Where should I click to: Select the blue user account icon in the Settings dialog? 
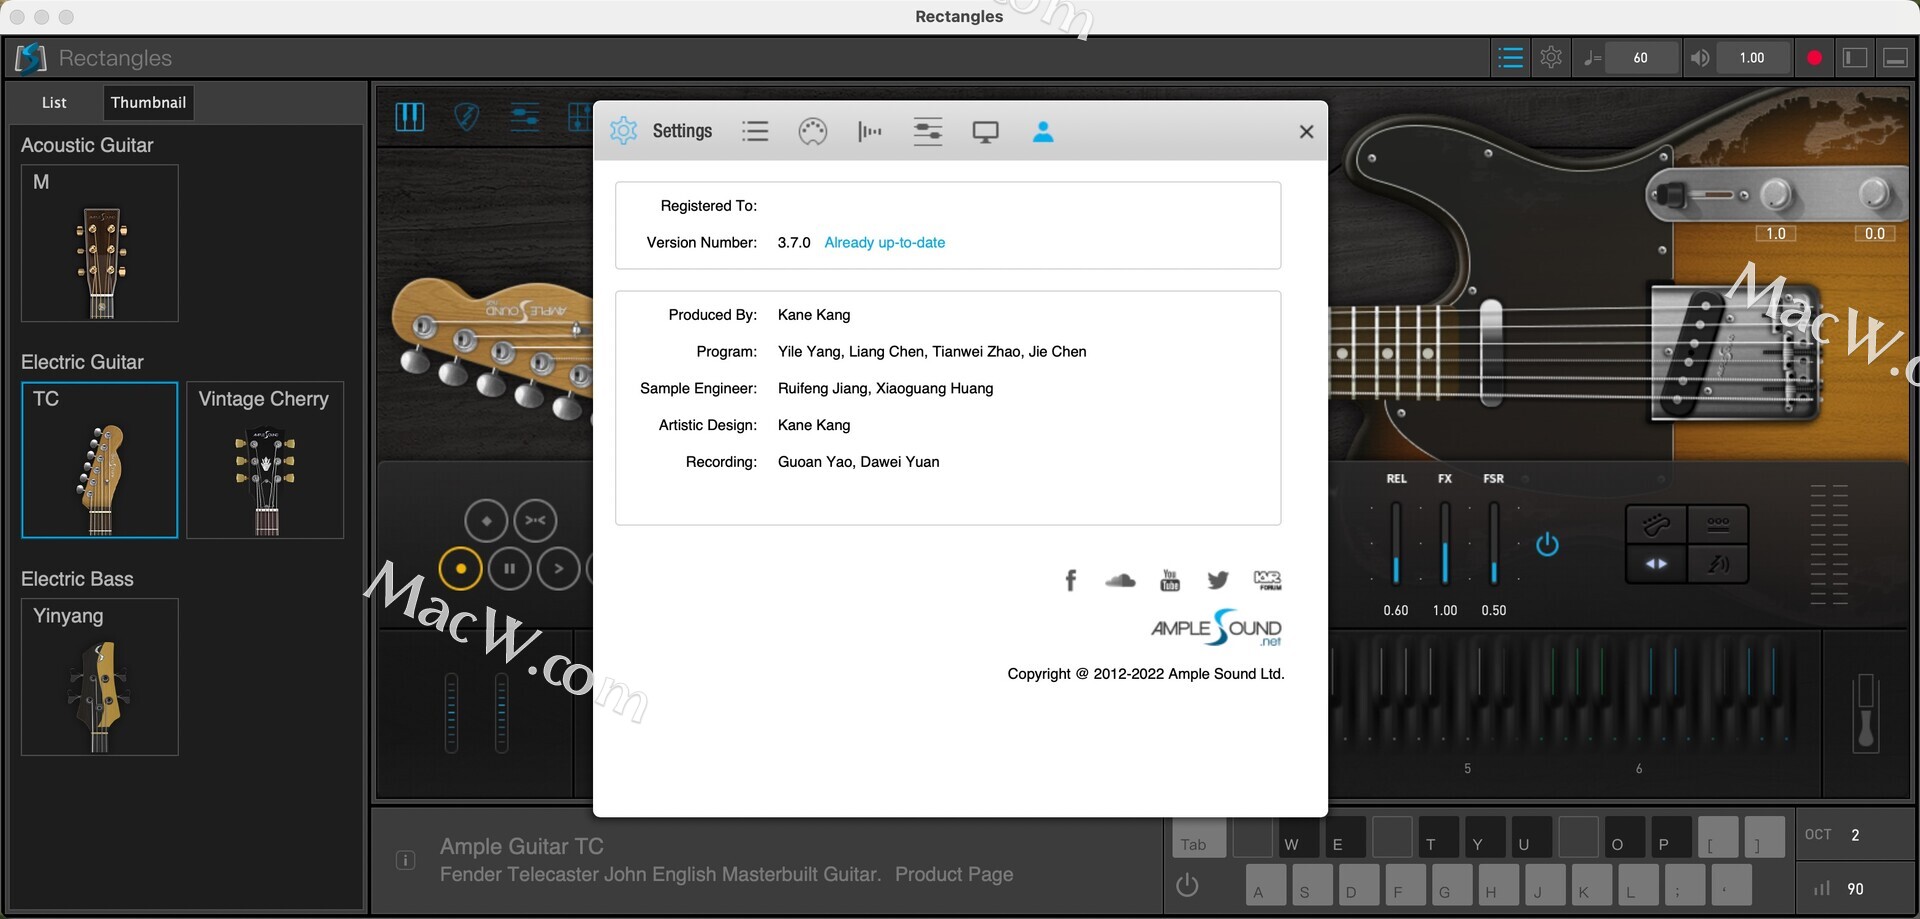[x=1043, y=131]
